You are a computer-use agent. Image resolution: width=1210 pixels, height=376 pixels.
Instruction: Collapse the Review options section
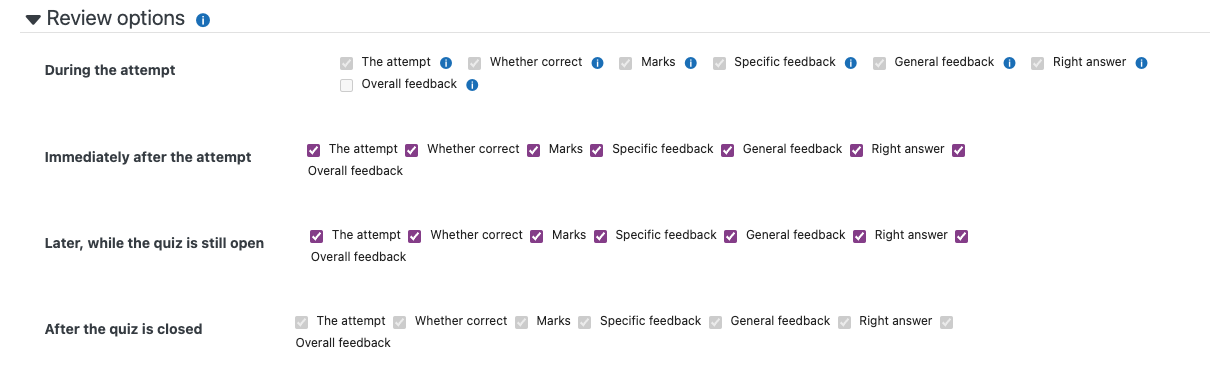tap(33, 19)
